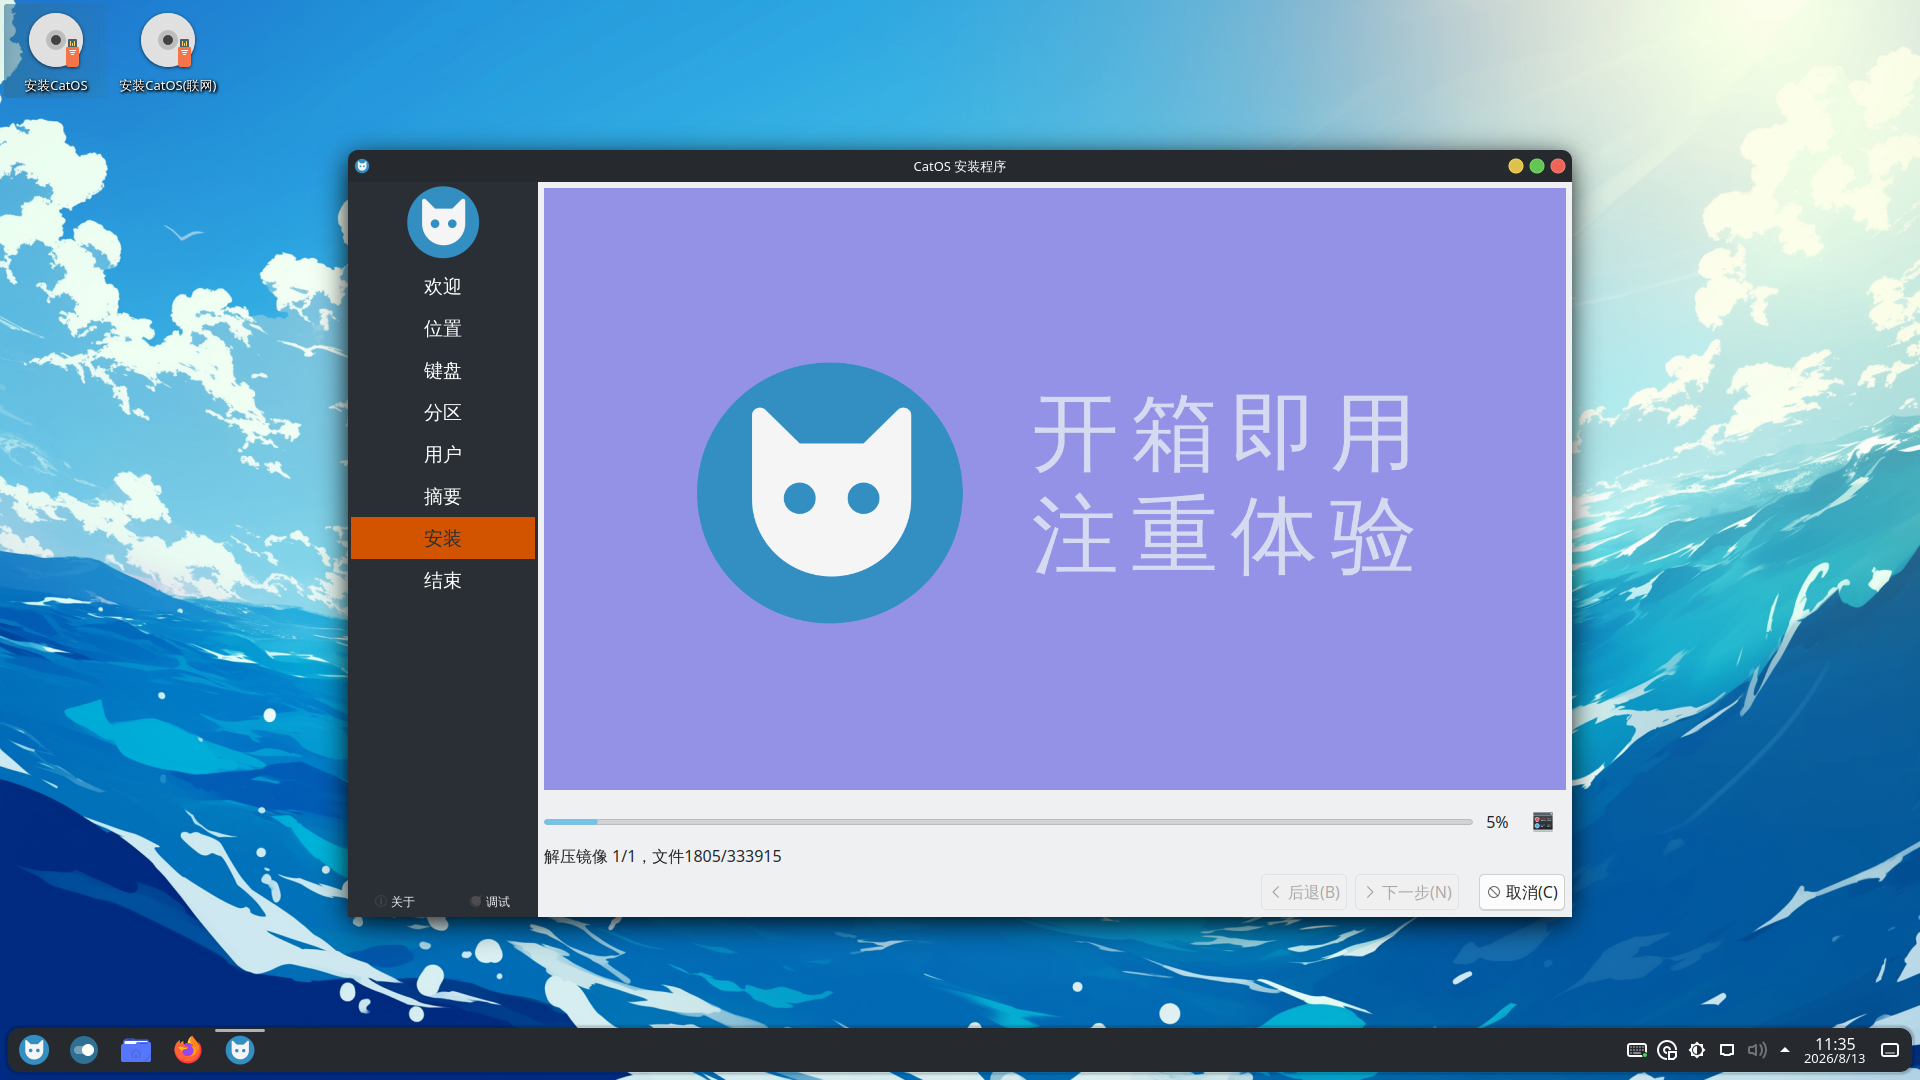Viewport: 1920px width, 1080px height.
Task: Open the 安装CatOS(联网) desktop icon
Action: pyautogui.click(x=168, y=52)
